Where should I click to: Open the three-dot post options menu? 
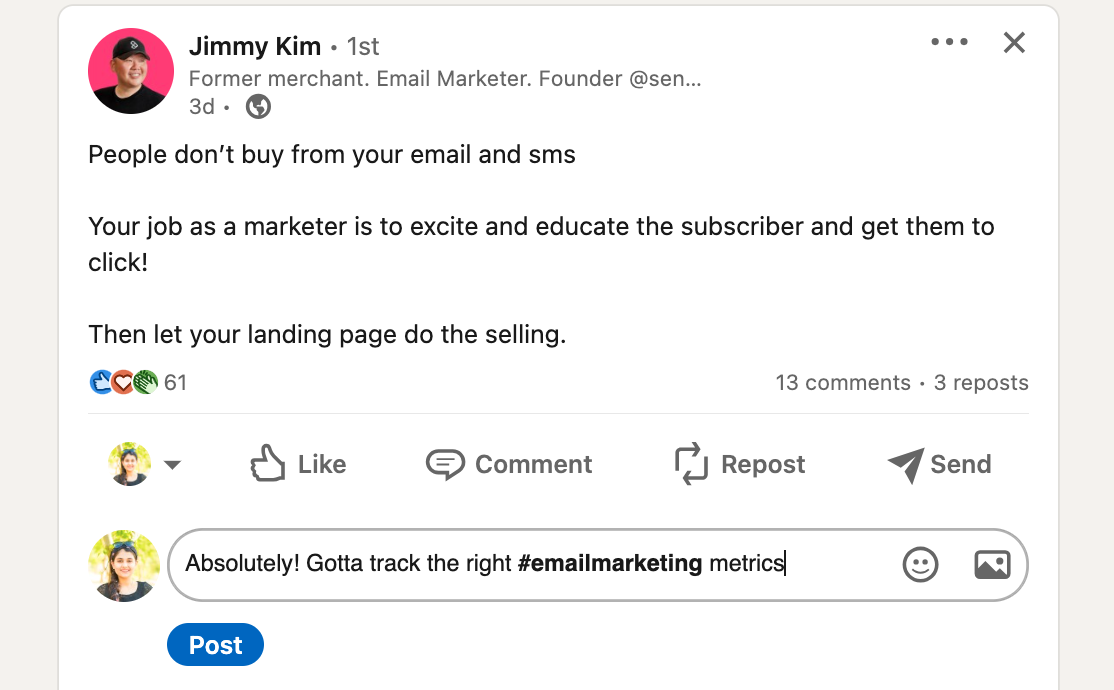point(949,42)
